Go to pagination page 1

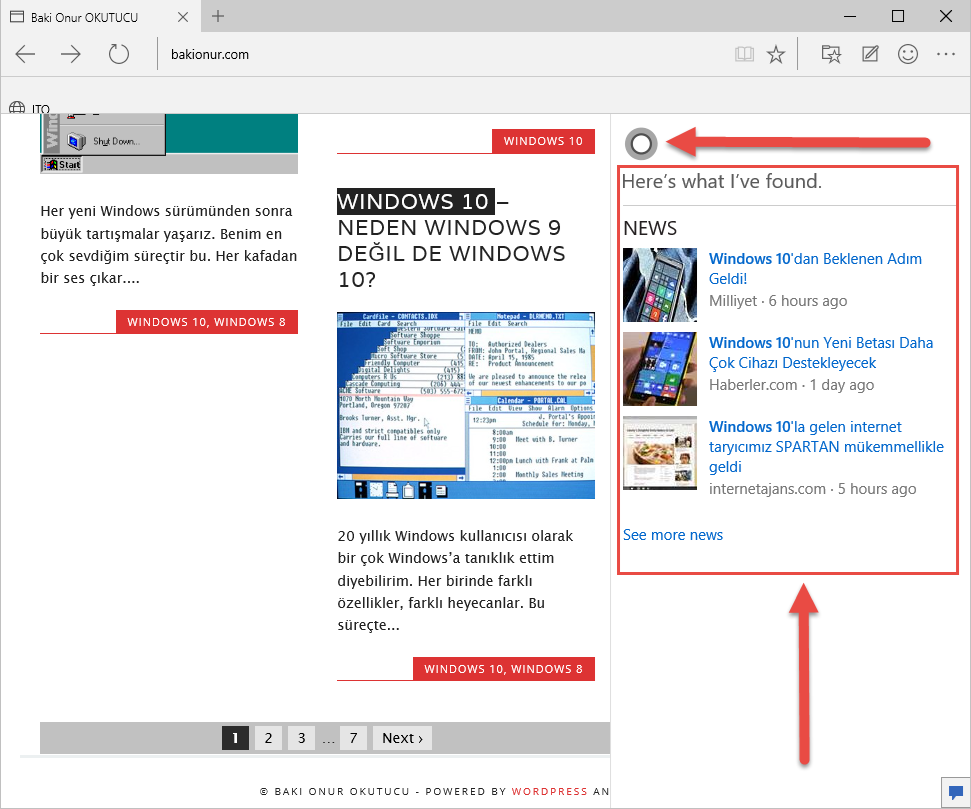pos(235,738)
